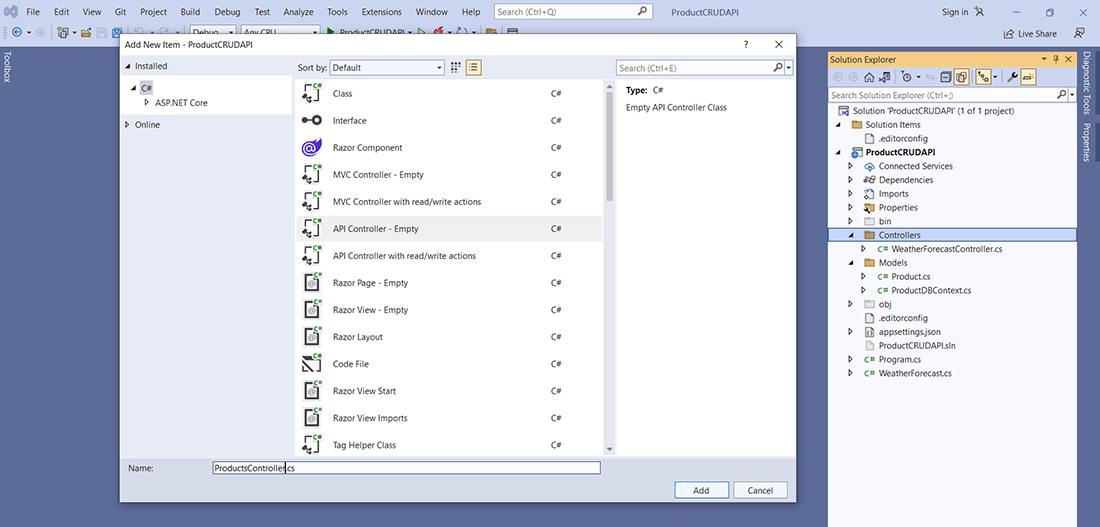
Task: Open Properties wrench icon in Solution Explorer
Action: click(1012, 77)
